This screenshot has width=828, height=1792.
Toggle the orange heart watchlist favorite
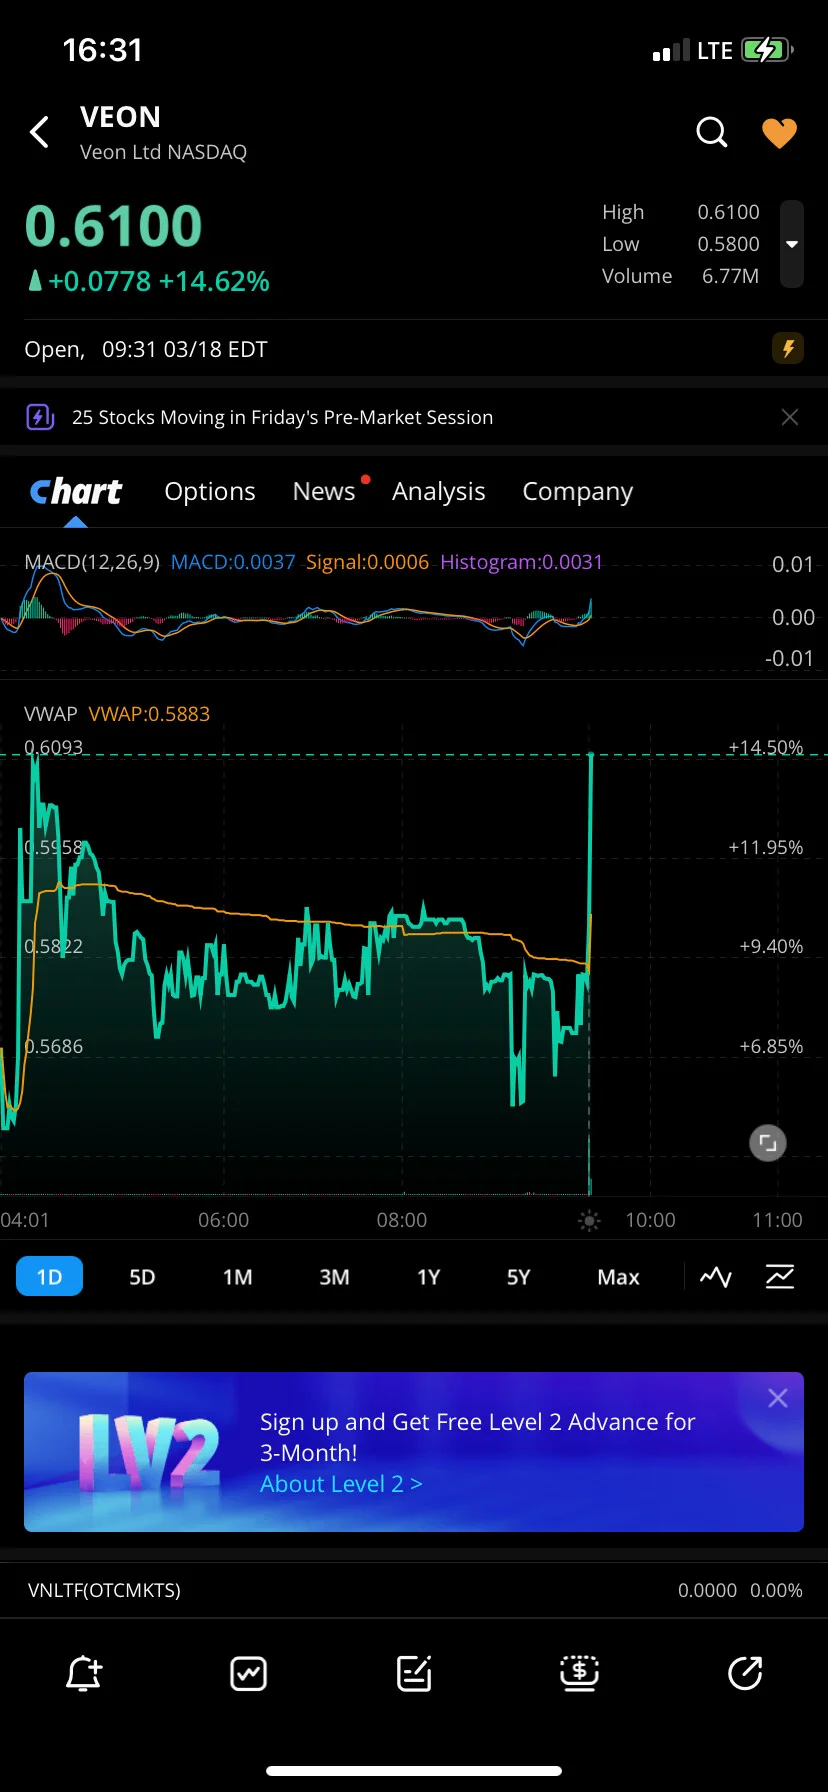pyautogui.click(x=780, y=132)
